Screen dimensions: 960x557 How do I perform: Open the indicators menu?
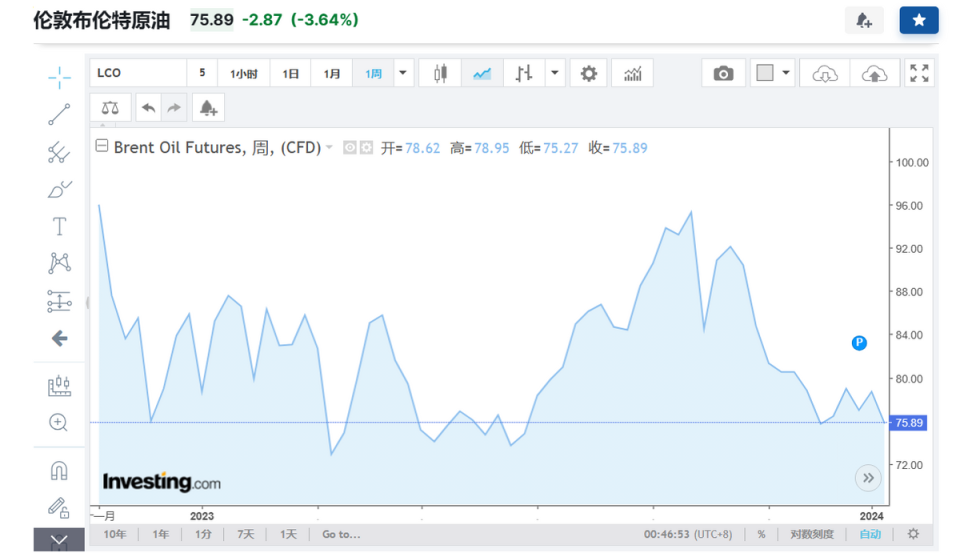point(632,73)
